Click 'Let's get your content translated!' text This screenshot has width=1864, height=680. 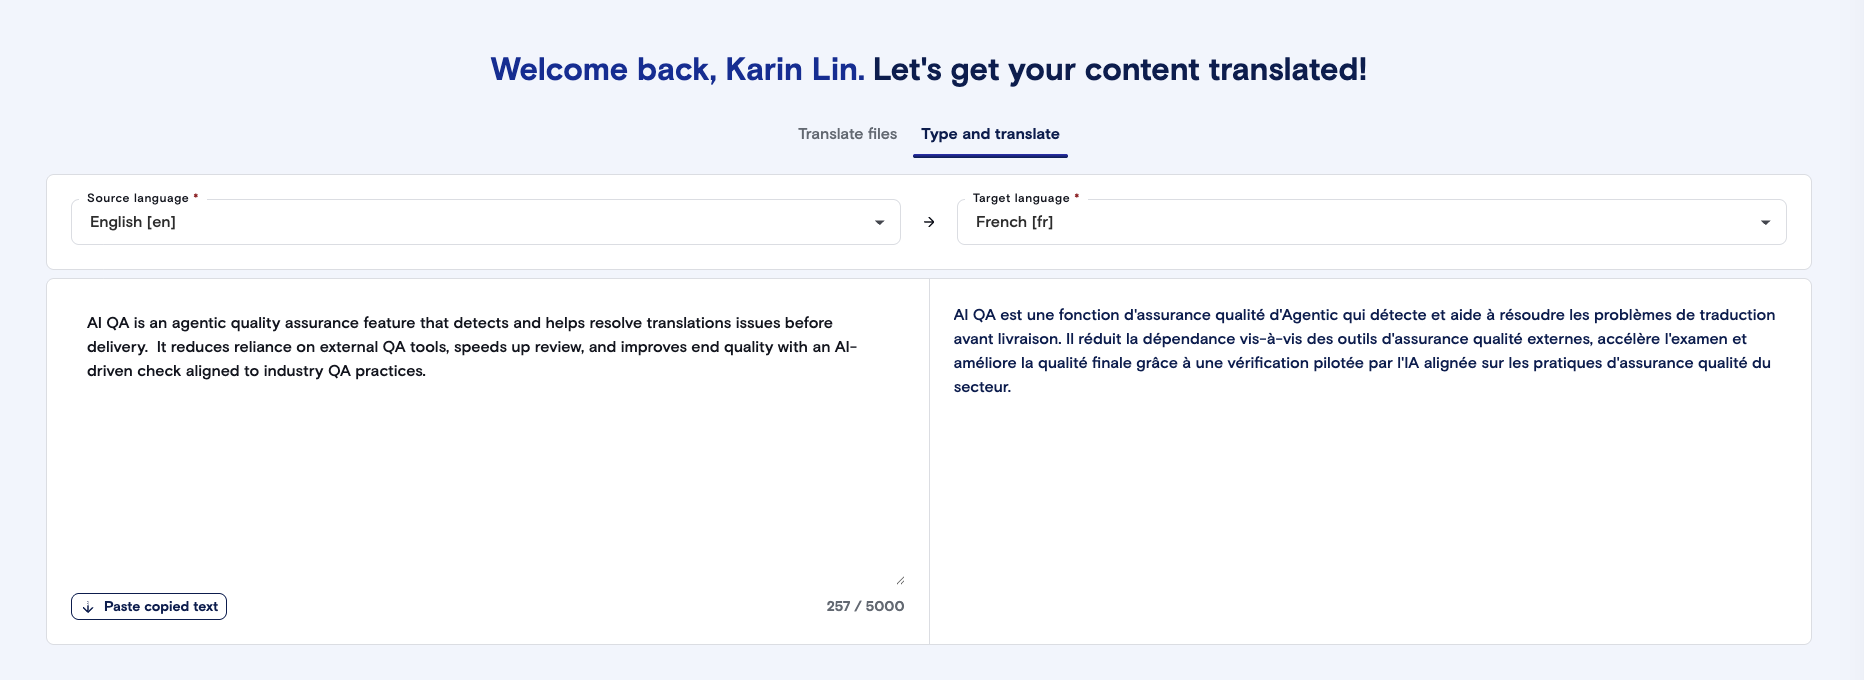point(1119,69)
